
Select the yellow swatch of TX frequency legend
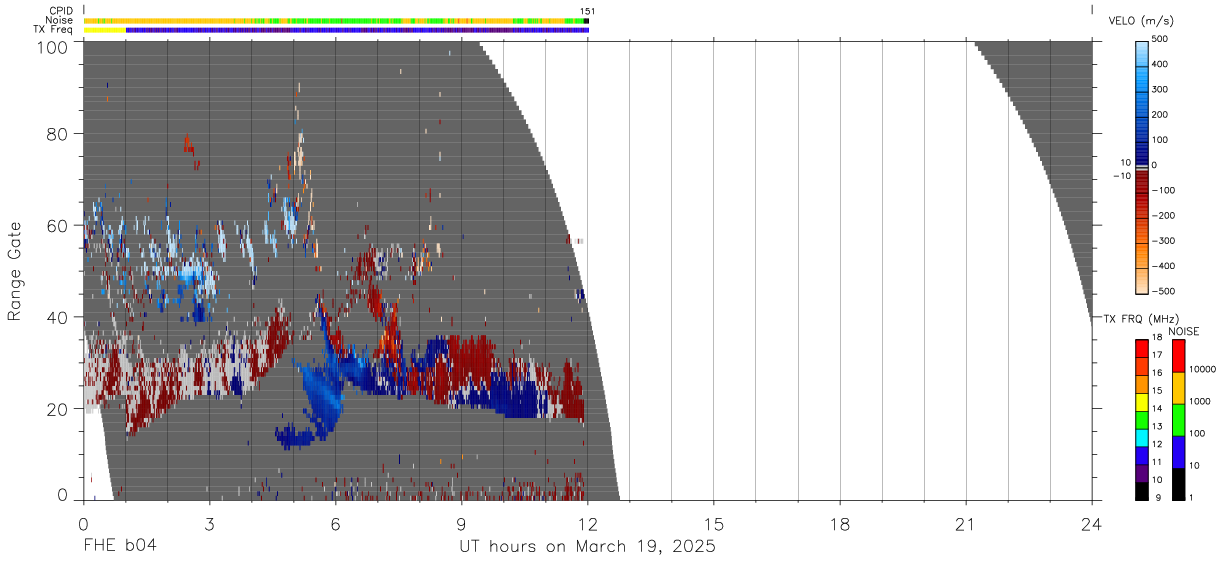point(1142,402)
